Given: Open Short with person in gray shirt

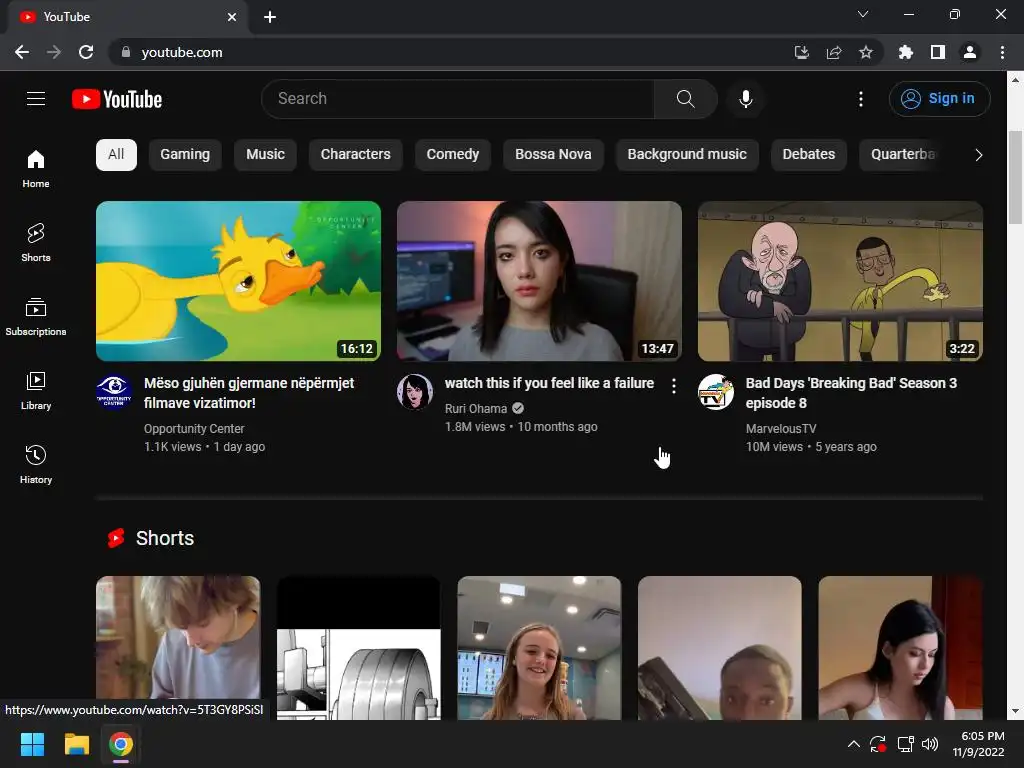Looking at the screenshot, I should (x=178, y=648).
